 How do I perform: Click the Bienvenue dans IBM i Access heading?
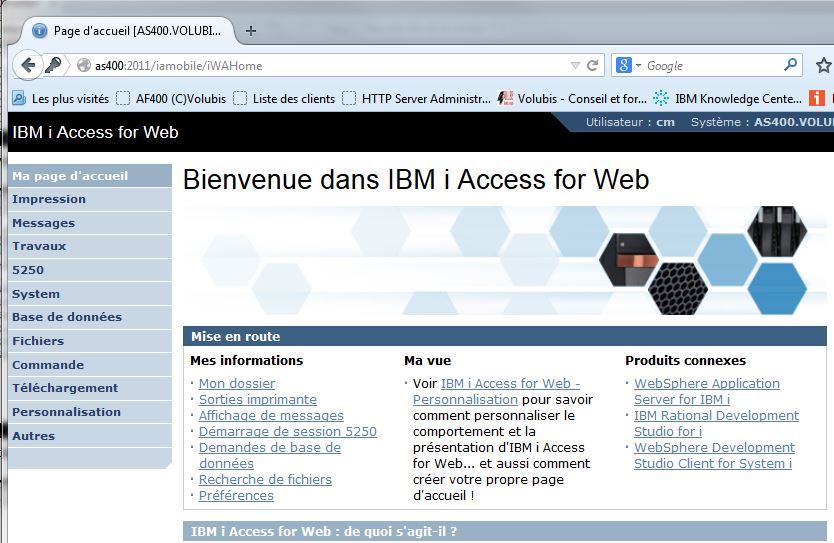416,179
